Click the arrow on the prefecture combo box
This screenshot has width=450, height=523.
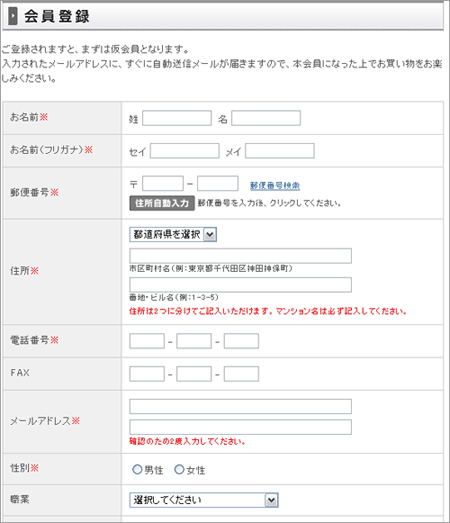[x=210, y=234]
